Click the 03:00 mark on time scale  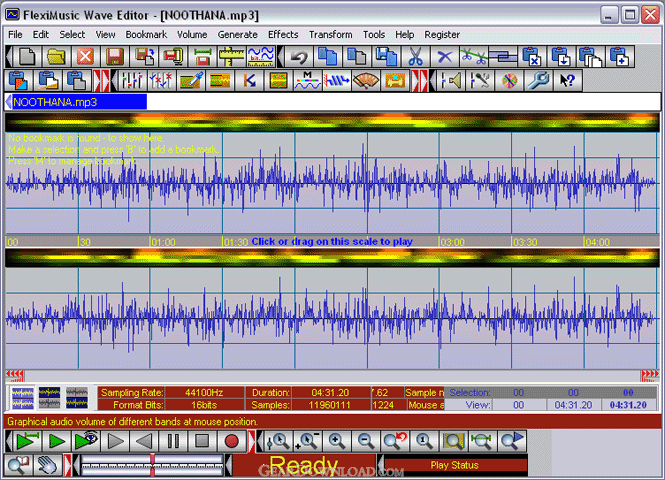point(453,242)
